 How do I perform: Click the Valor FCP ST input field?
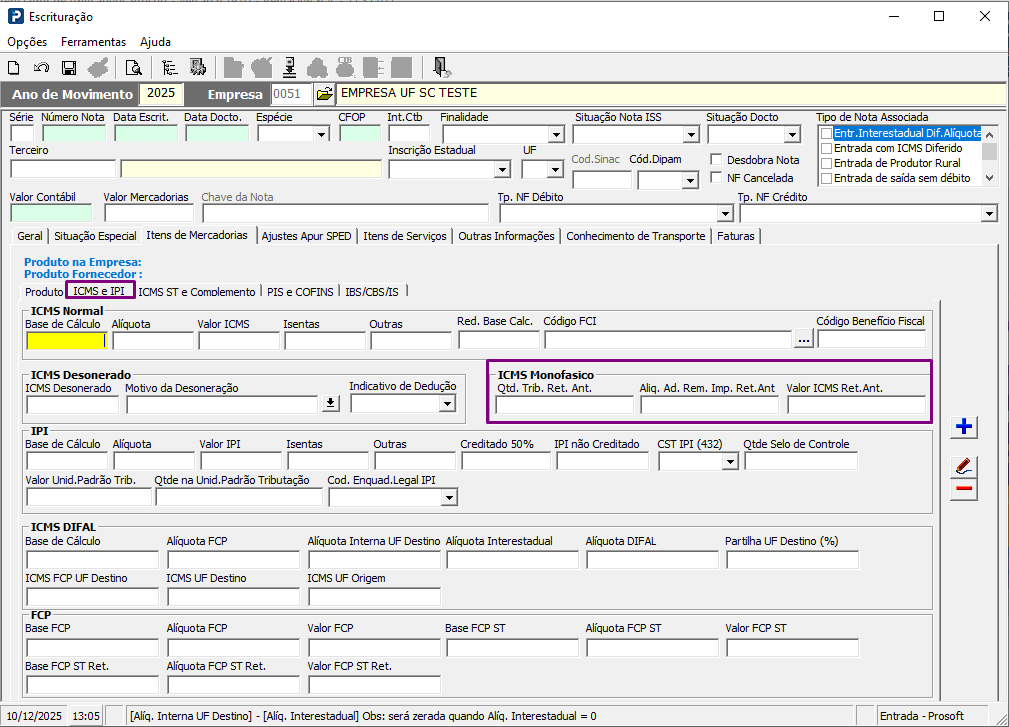[793, 647]
